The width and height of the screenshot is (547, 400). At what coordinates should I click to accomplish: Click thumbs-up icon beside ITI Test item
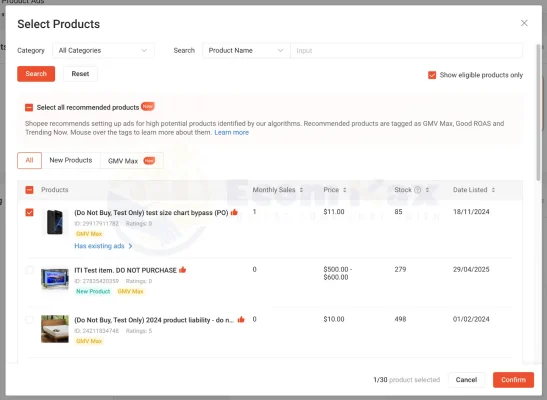[x=182, y=270]
